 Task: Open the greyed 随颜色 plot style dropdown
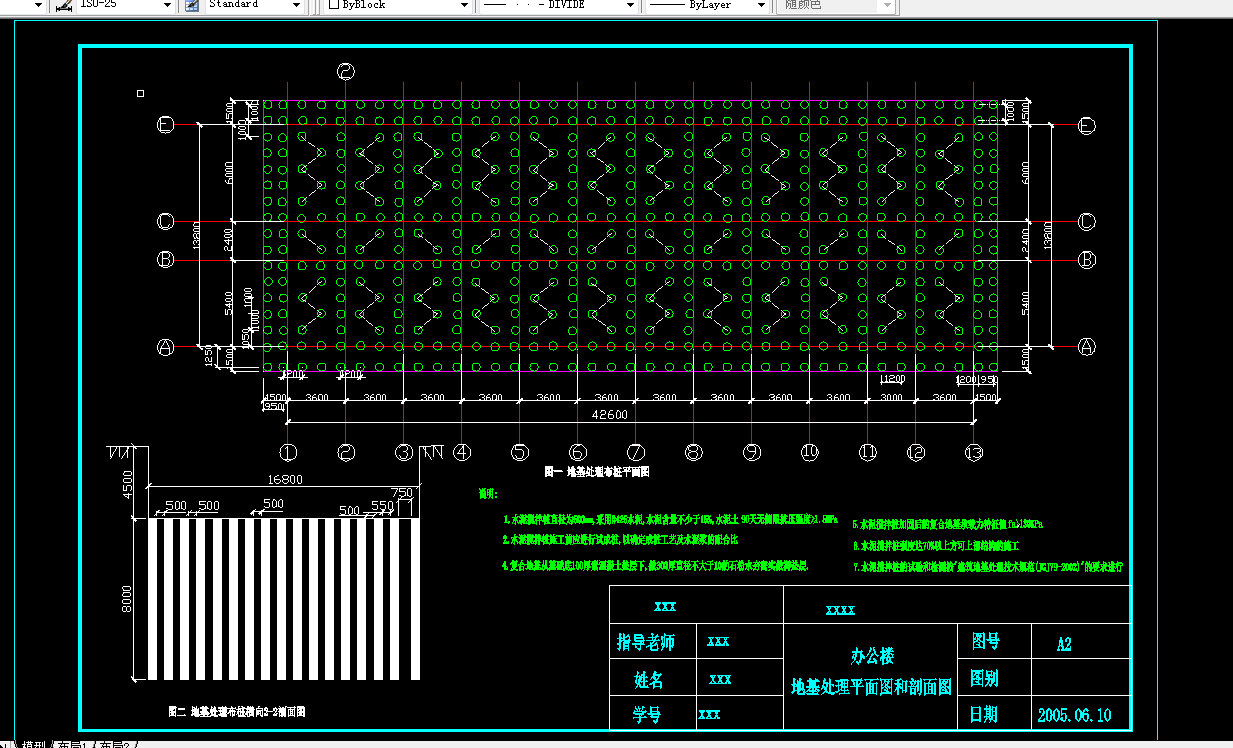[x=887, y=5]
